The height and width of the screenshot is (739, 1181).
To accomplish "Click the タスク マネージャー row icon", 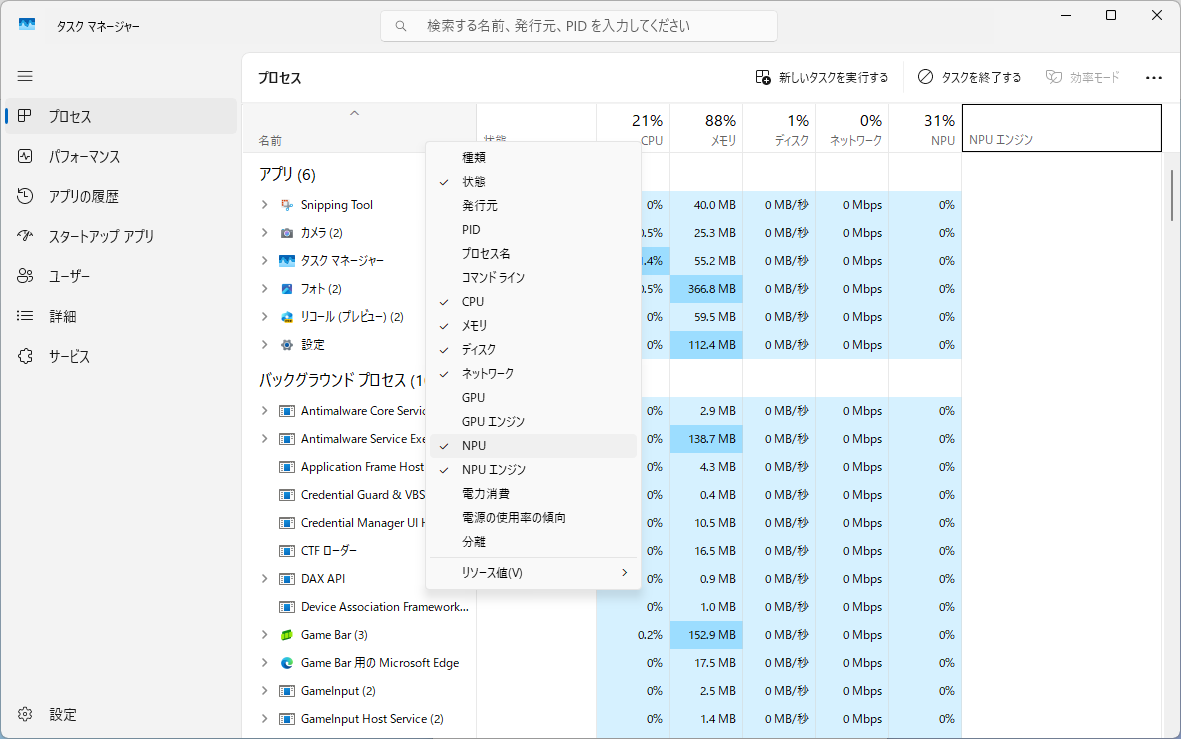I will coord(287,261).
